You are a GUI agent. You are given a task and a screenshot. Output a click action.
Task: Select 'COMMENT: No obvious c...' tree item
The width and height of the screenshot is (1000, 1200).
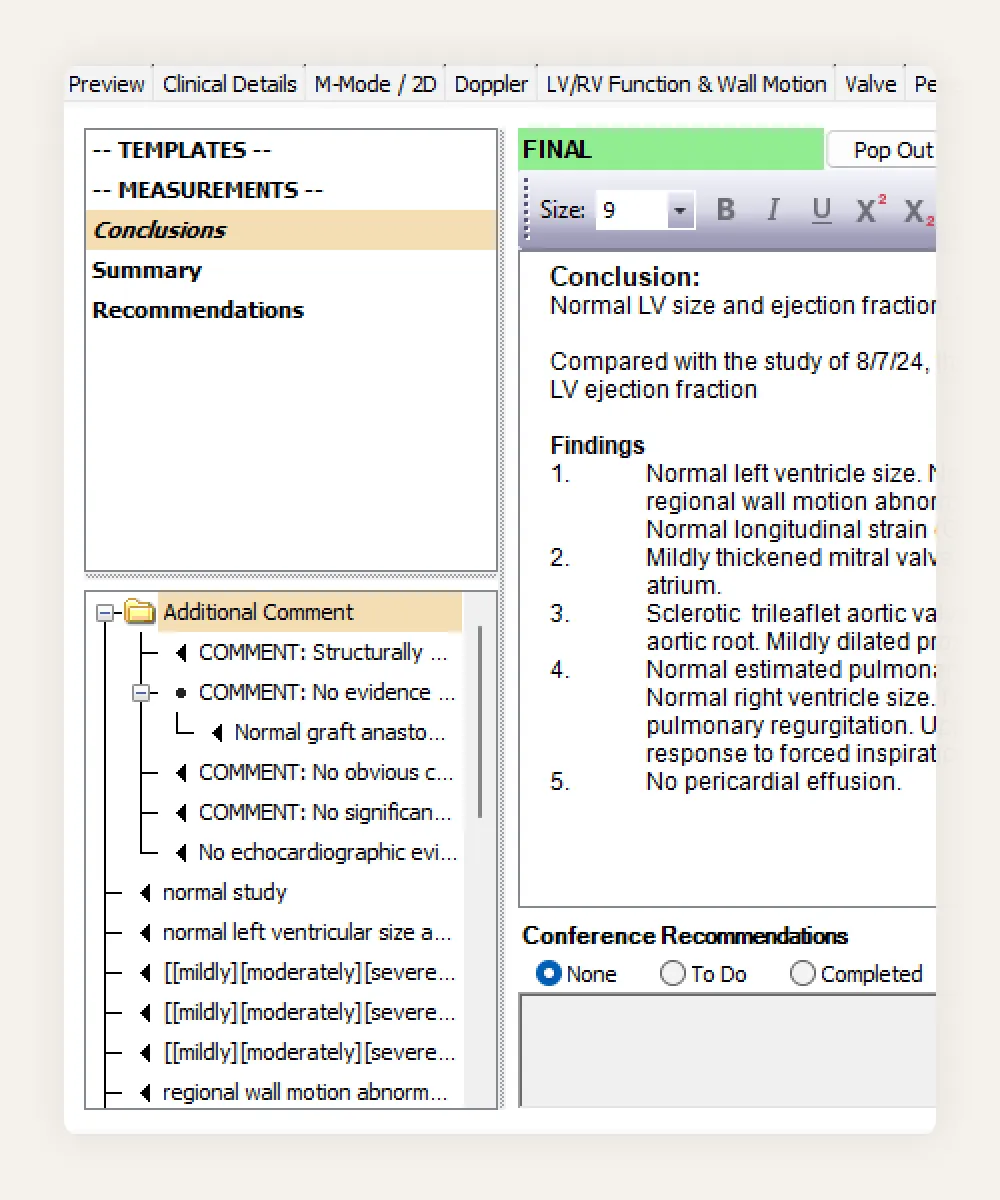tap(326, 772)
